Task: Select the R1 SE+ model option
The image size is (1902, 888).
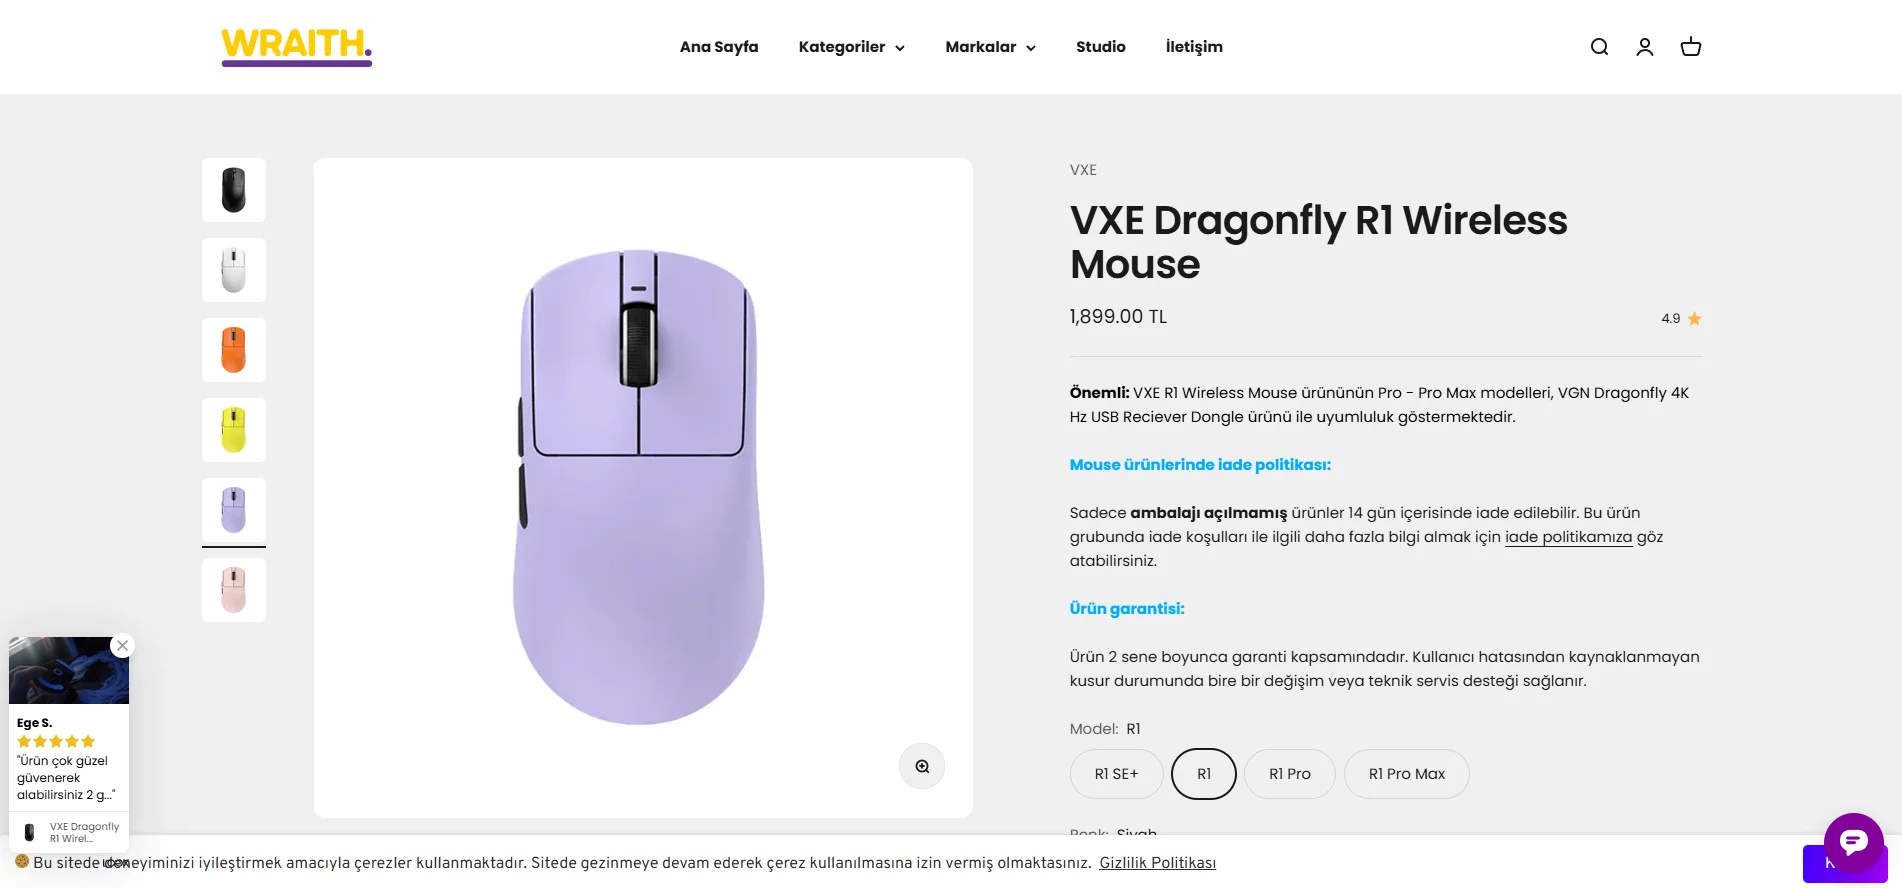Action: pos(1116,774)
